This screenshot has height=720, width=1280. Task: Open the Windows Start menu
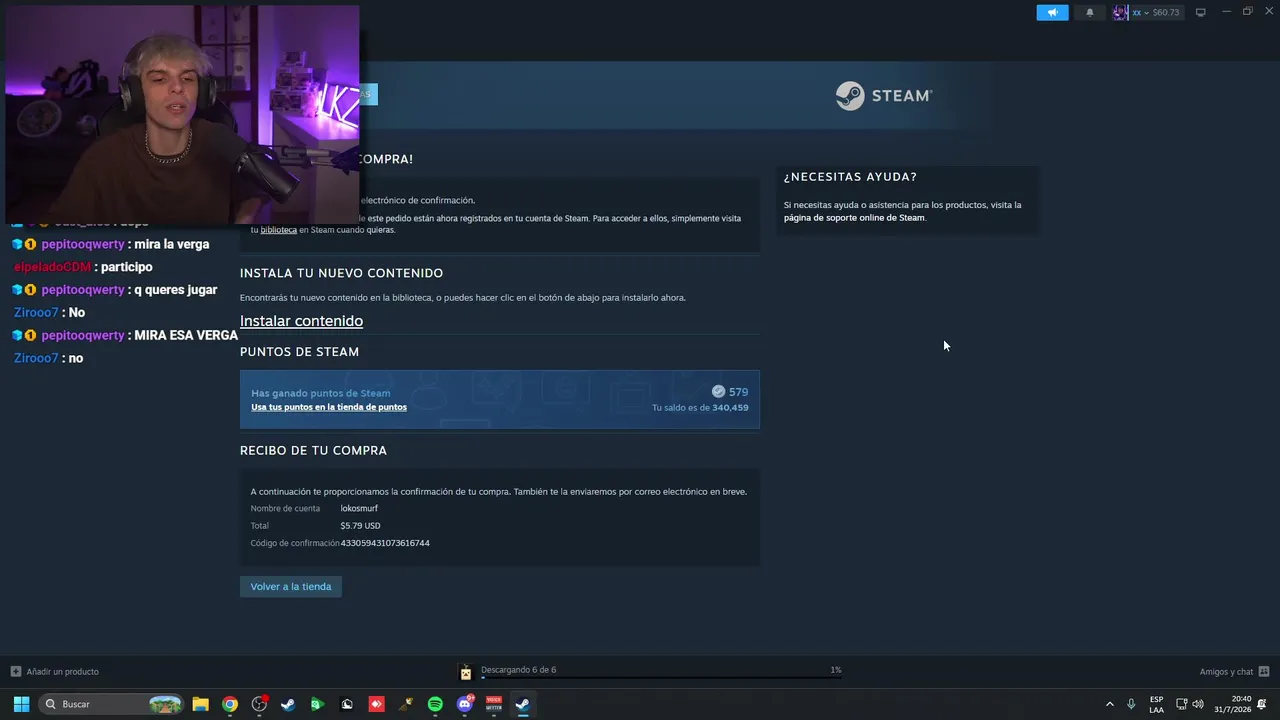click(x=21, y=704)
